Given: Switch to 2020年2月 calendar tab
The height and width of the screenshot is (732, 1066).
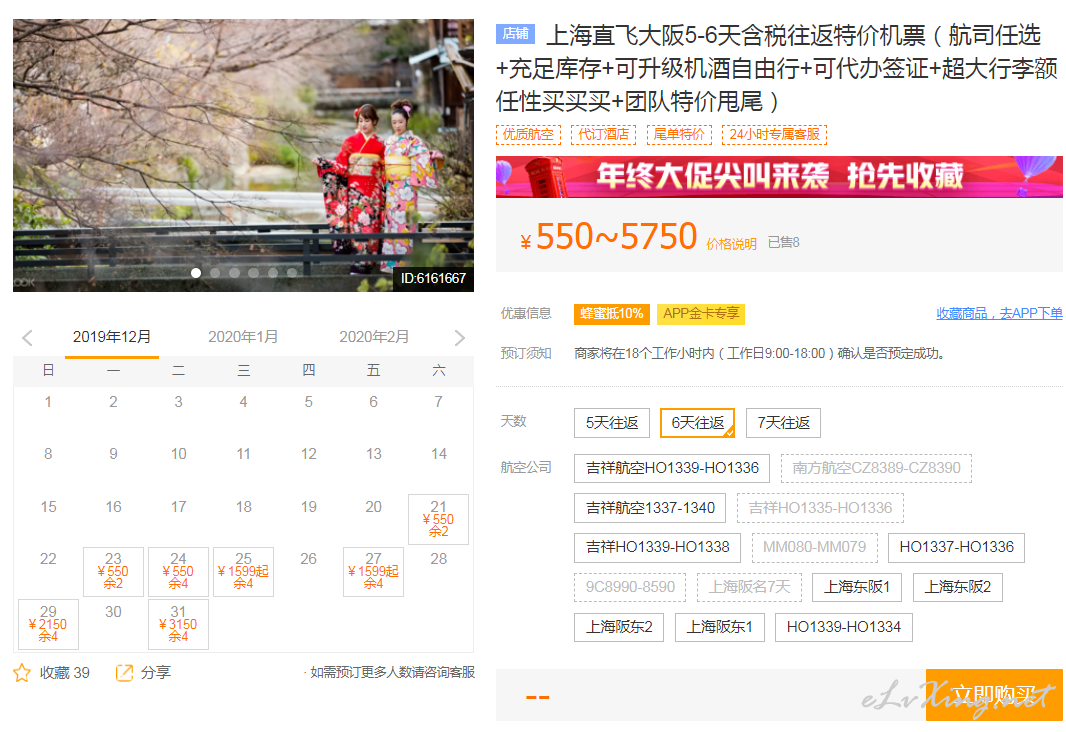Looking at the screenshot, I should point(374,337).
